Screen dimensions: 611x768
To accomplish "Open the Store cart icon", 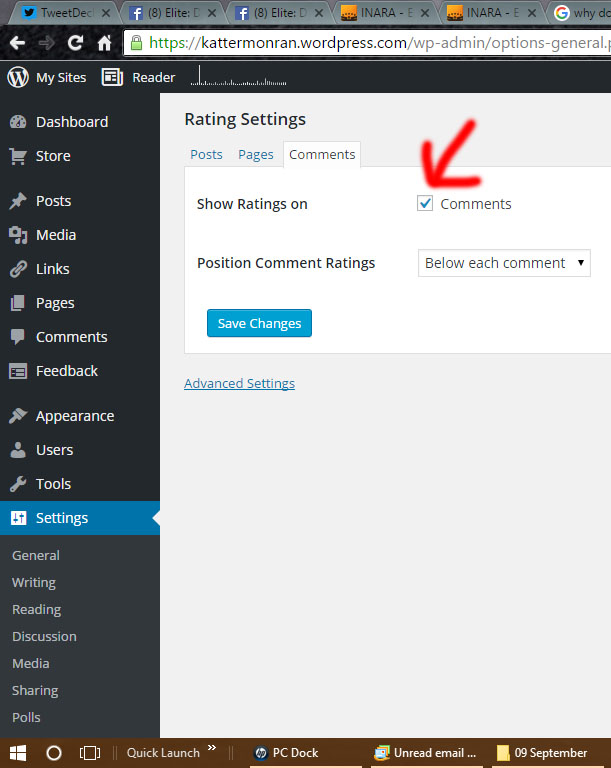I will 18,156.
